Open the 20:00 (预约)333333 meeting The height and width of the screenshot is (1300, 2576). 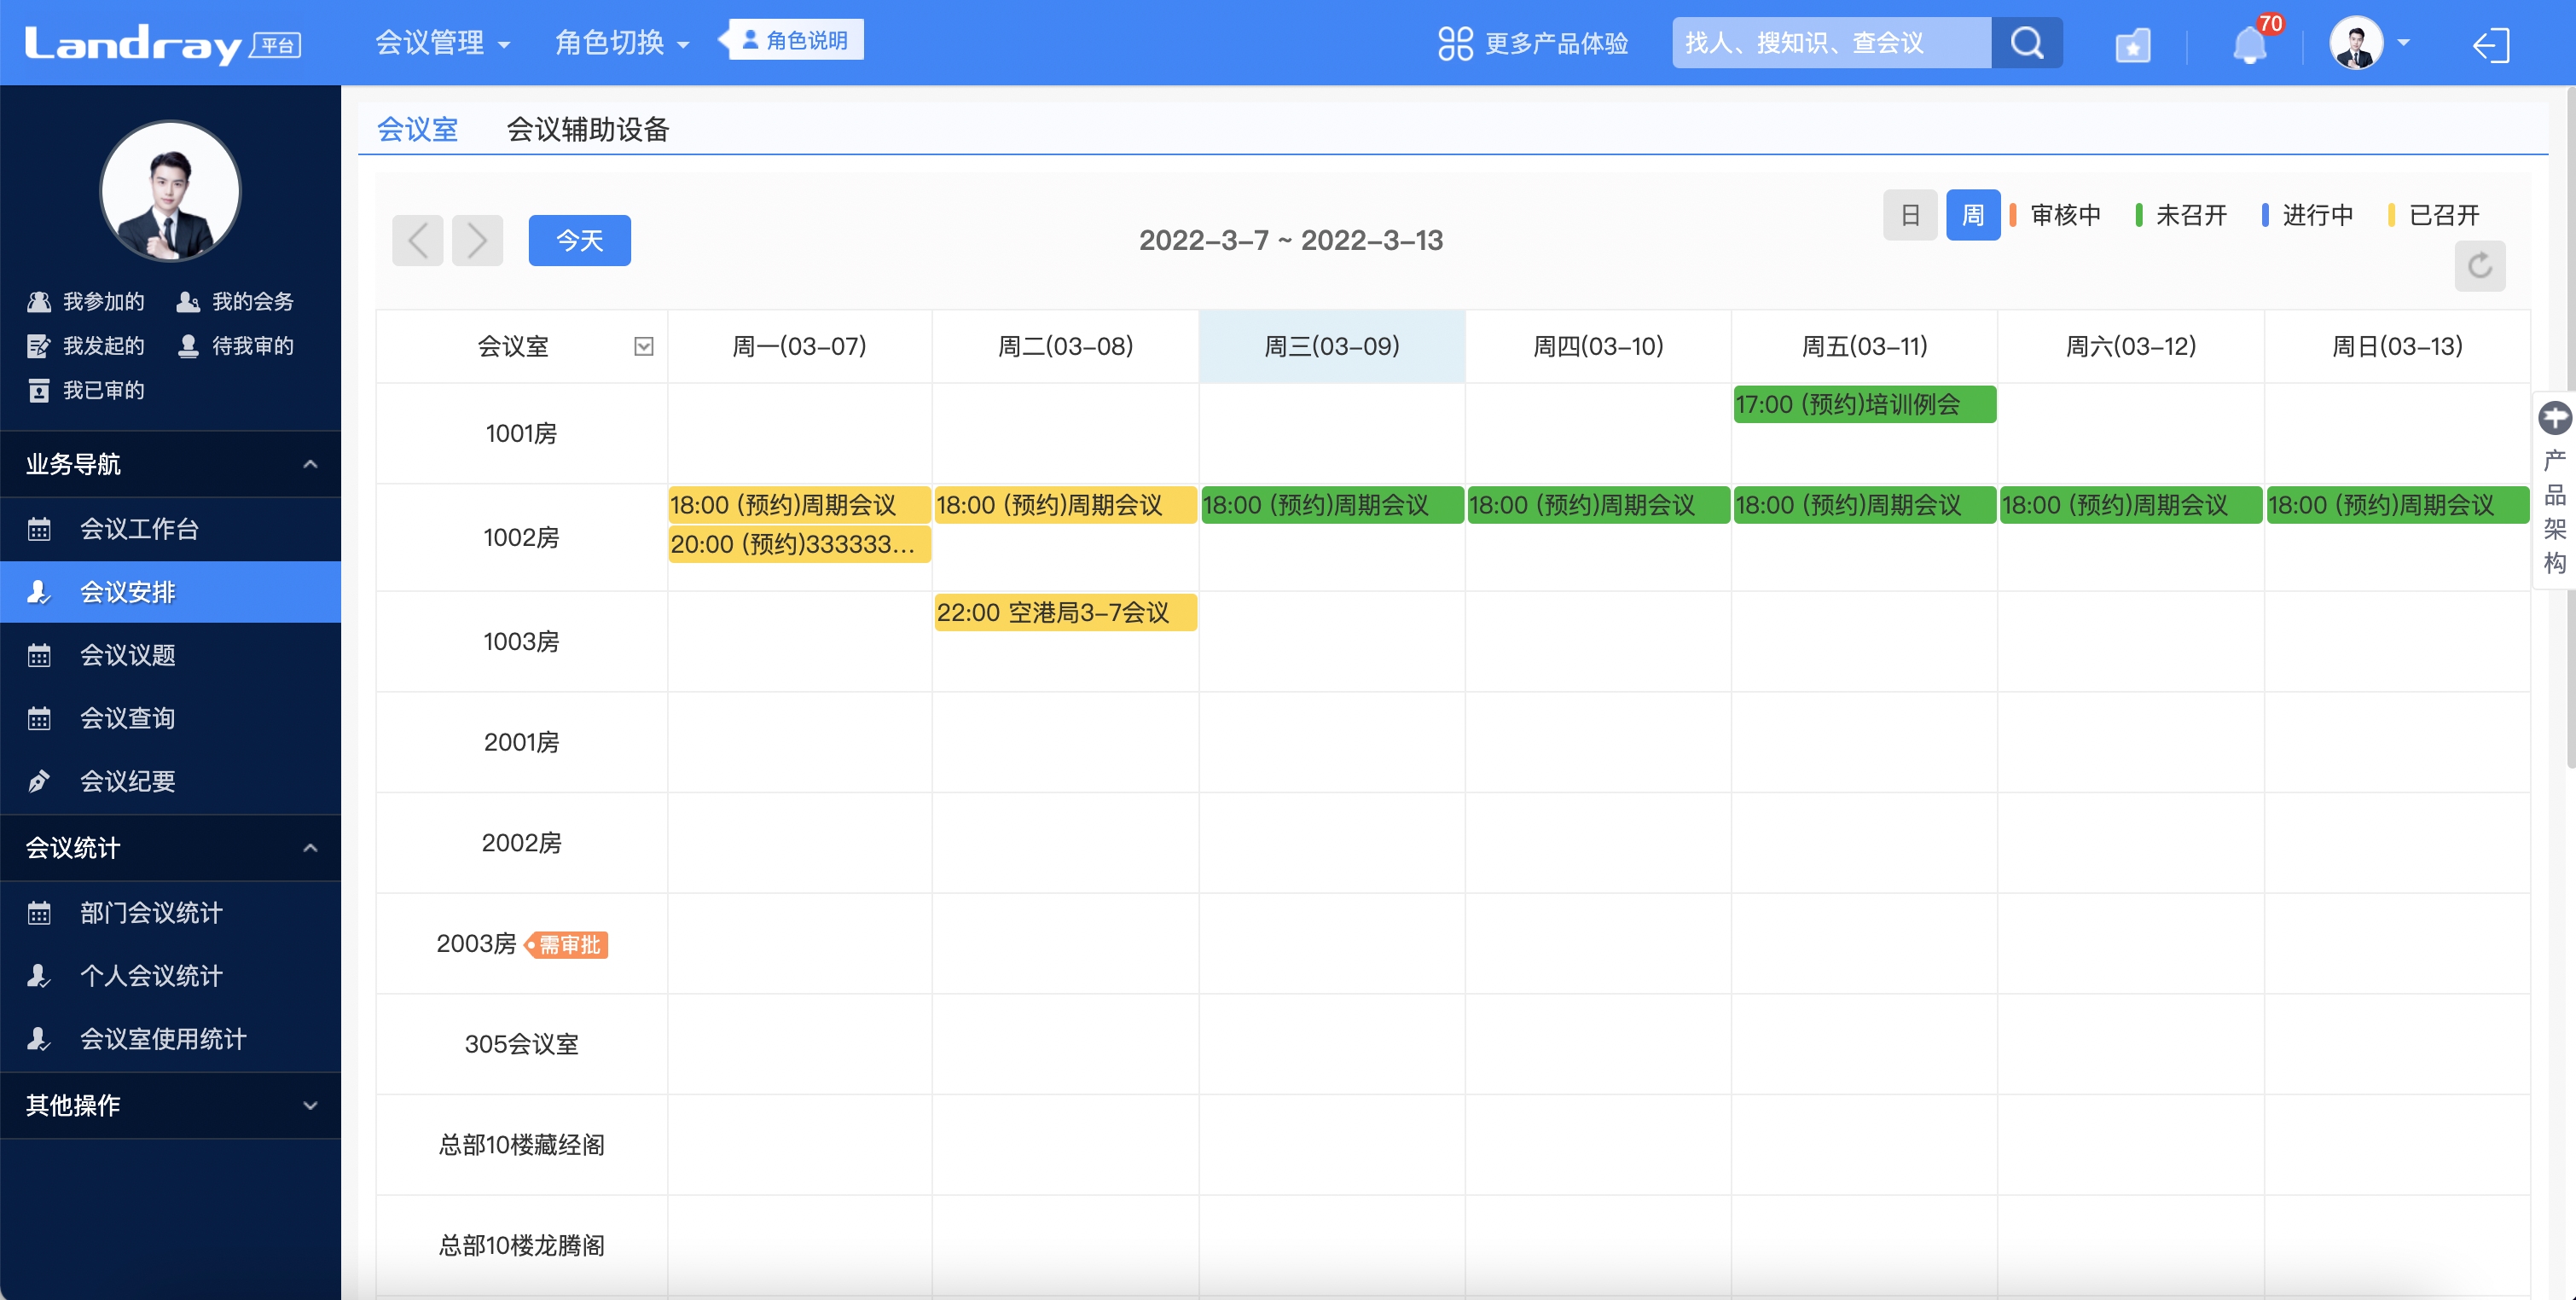(800, 544)
